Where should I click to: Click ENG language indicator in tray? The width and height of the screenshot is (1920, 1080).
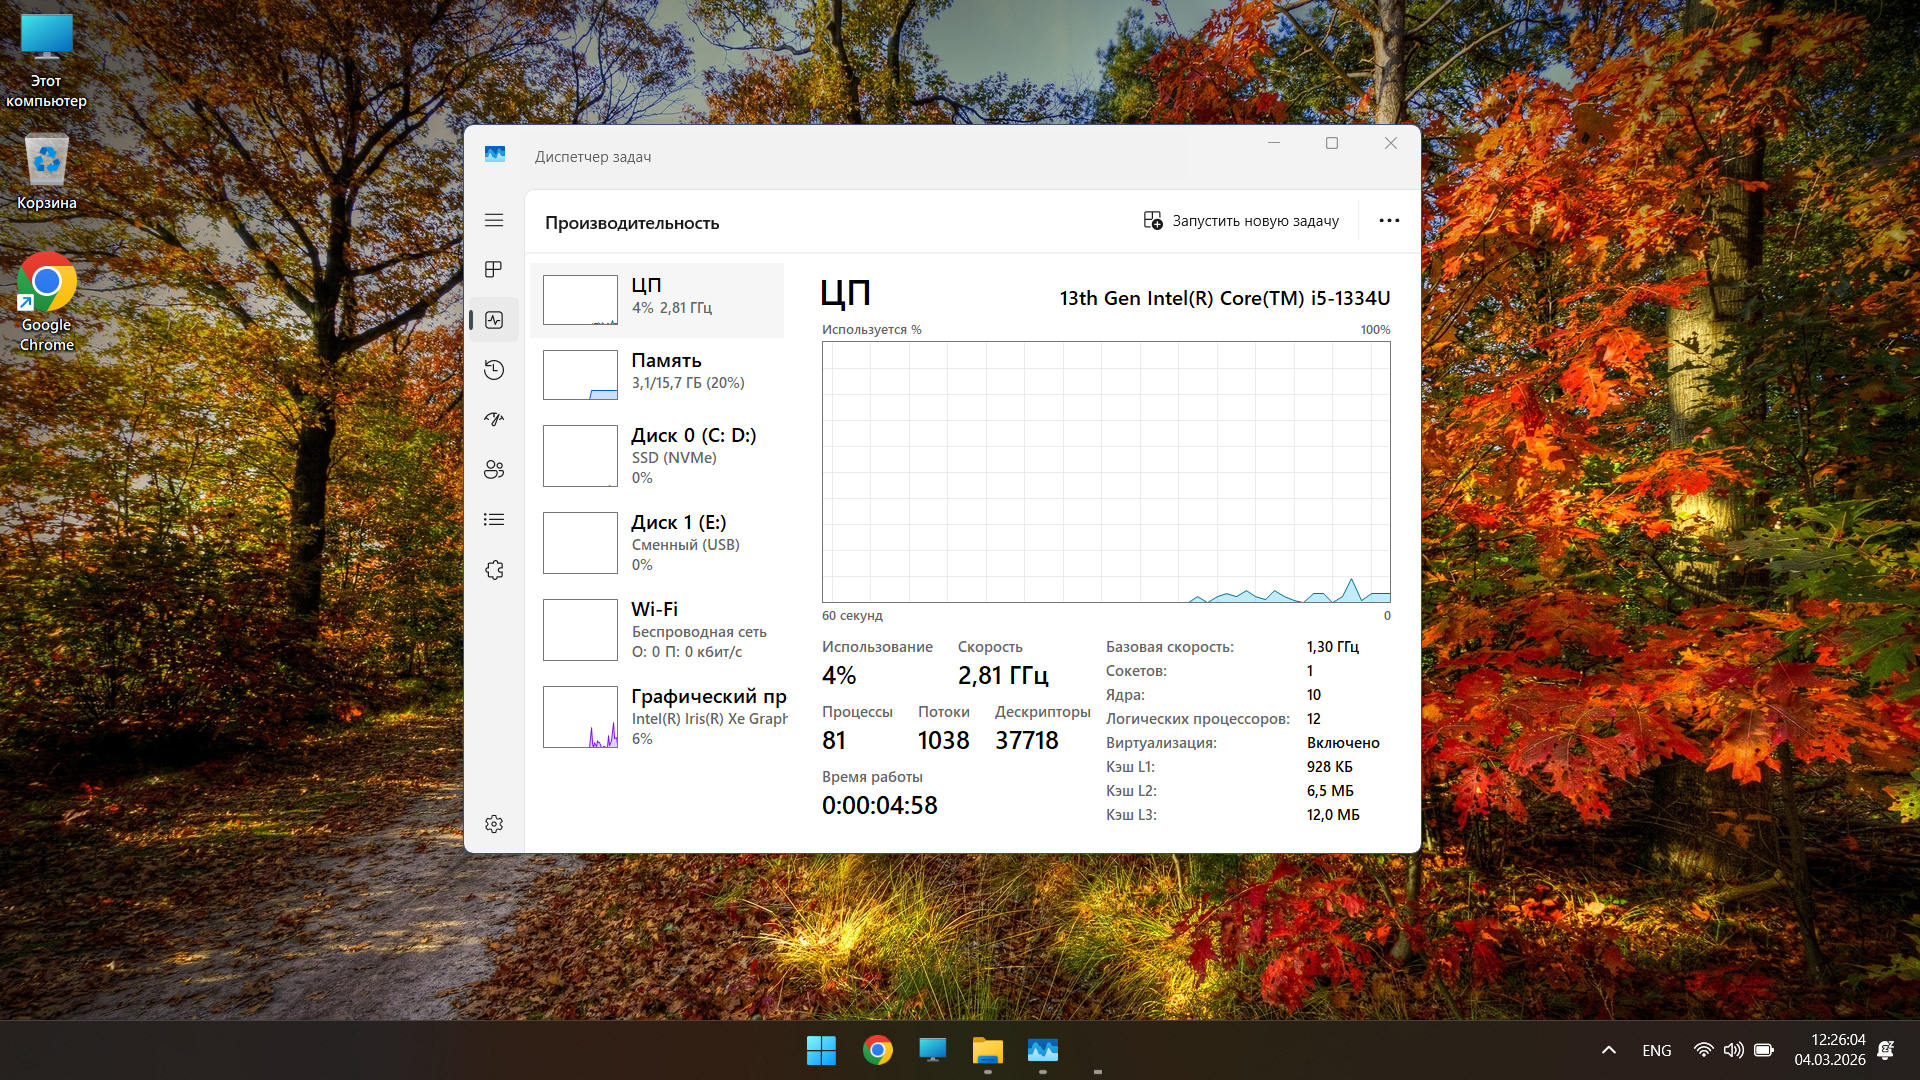[1656, 1050]
